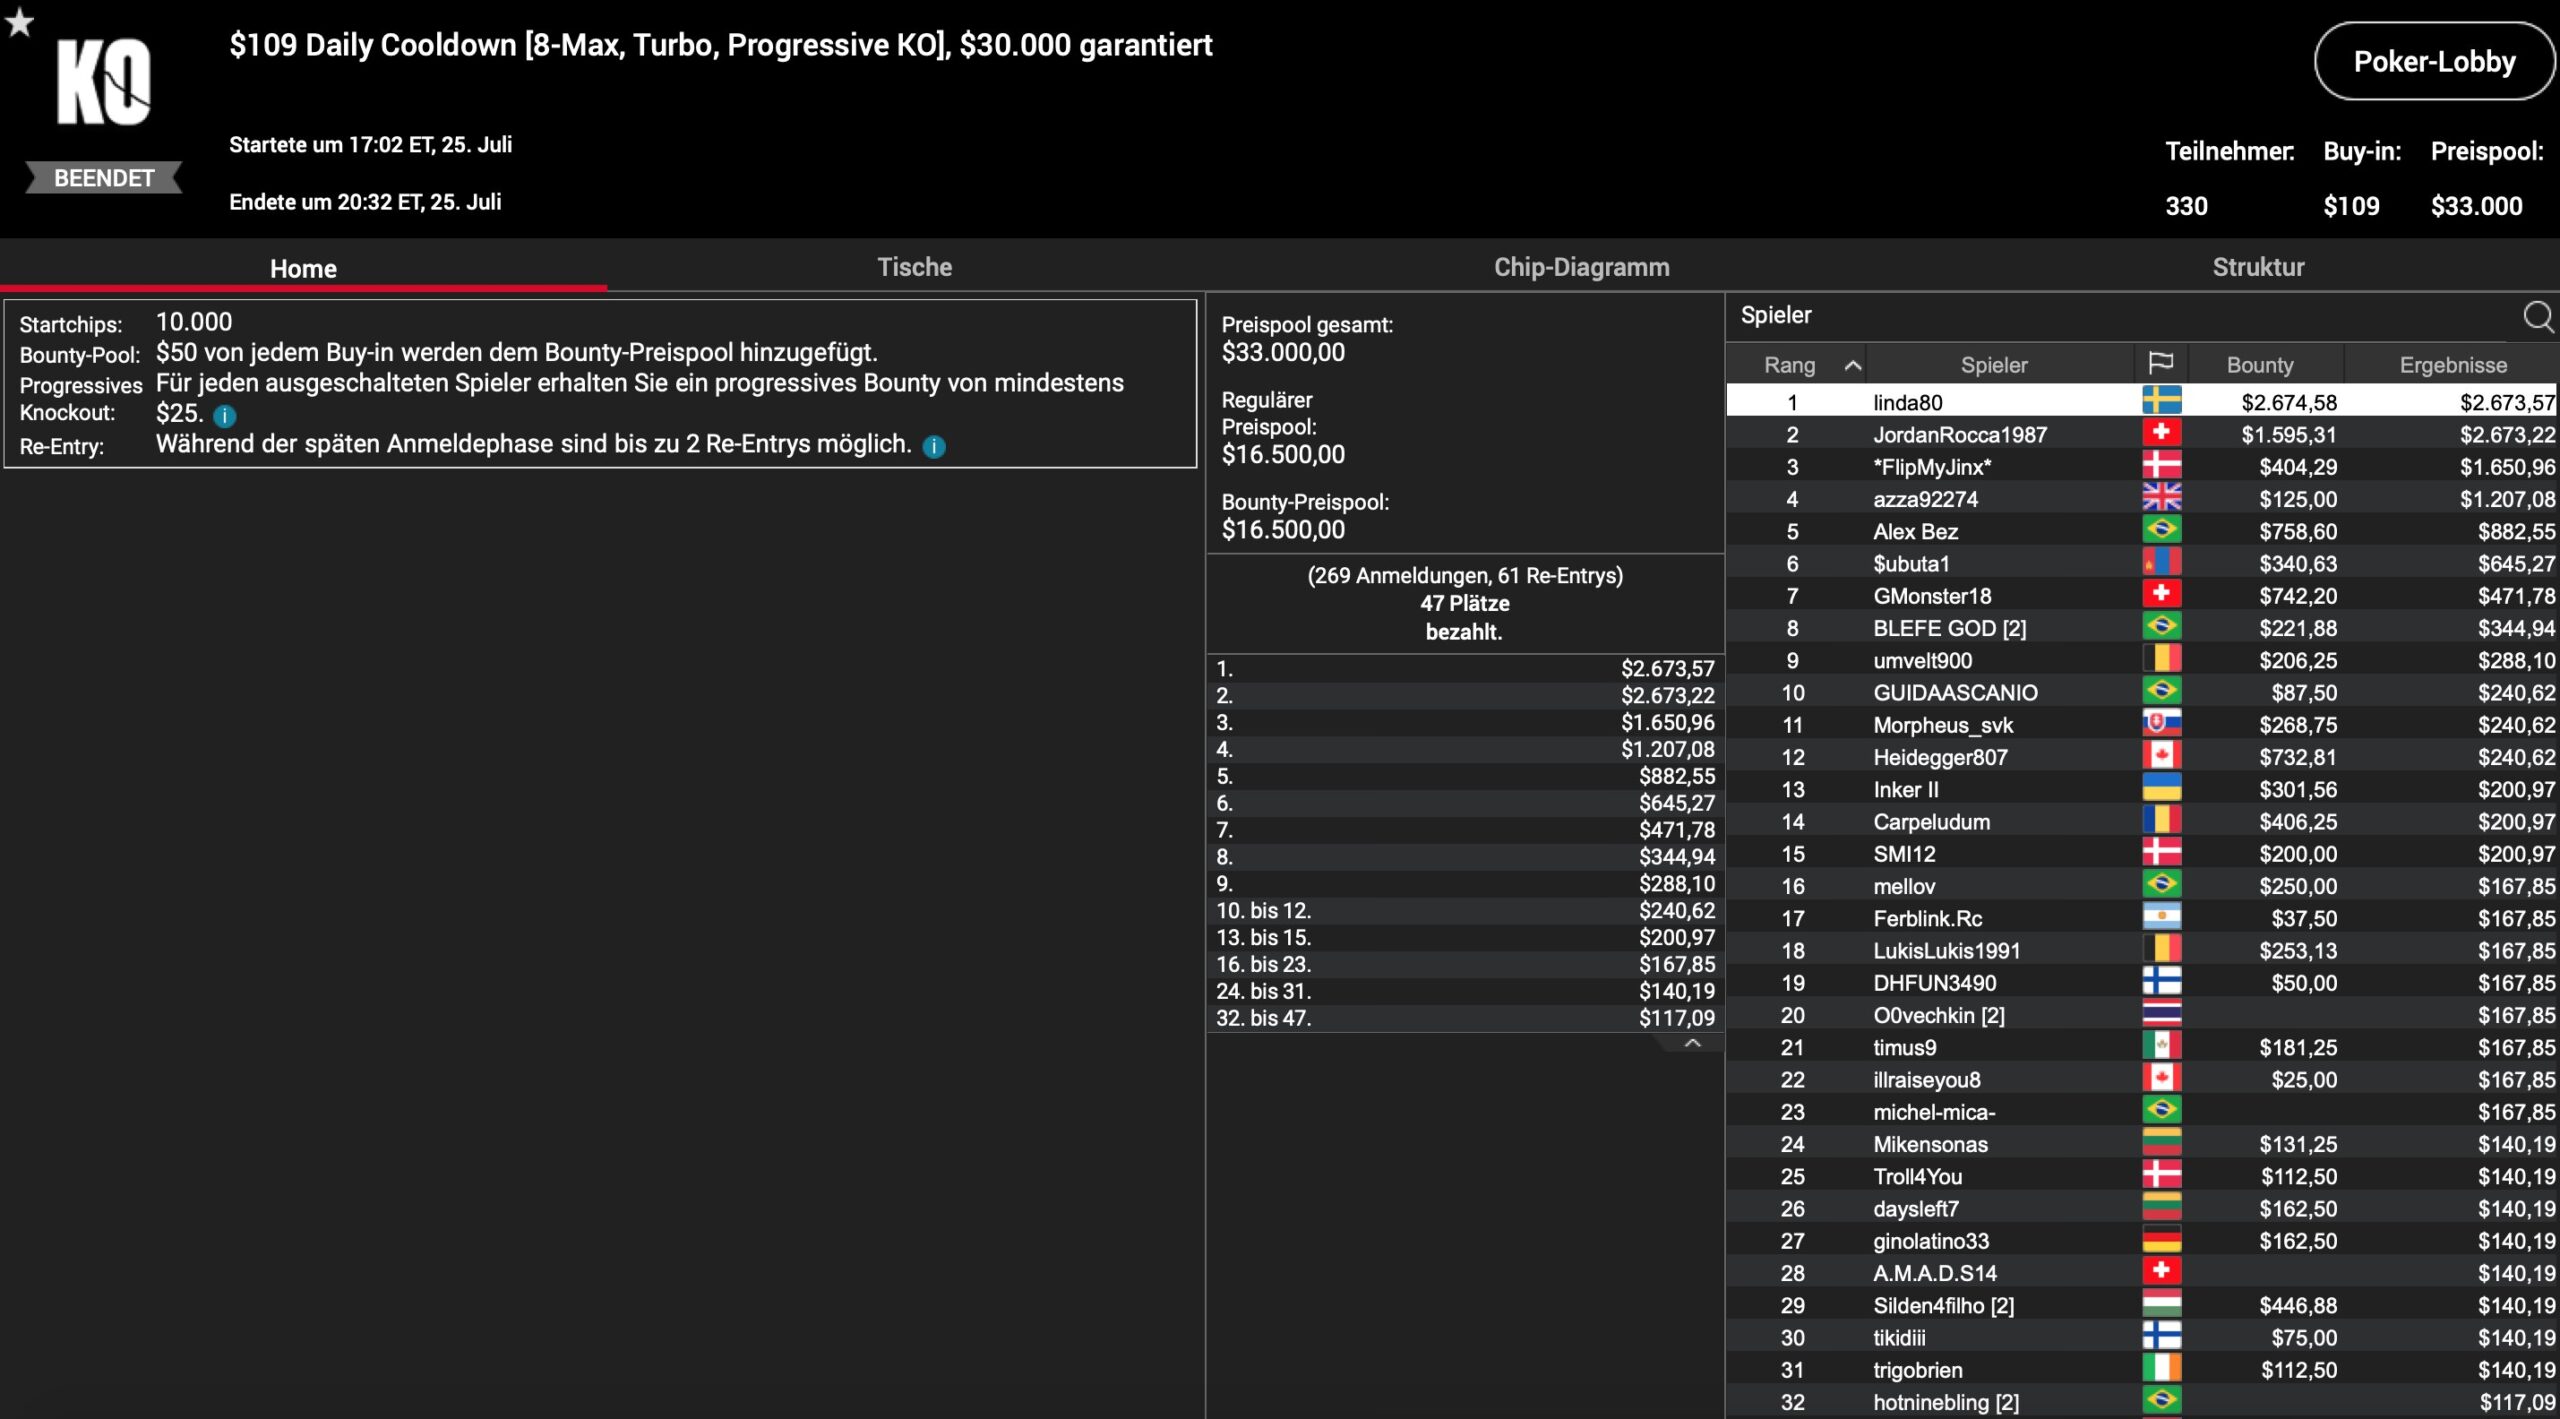
Task: Select player row JordanRocca1987
Action: coord(1958,435)
